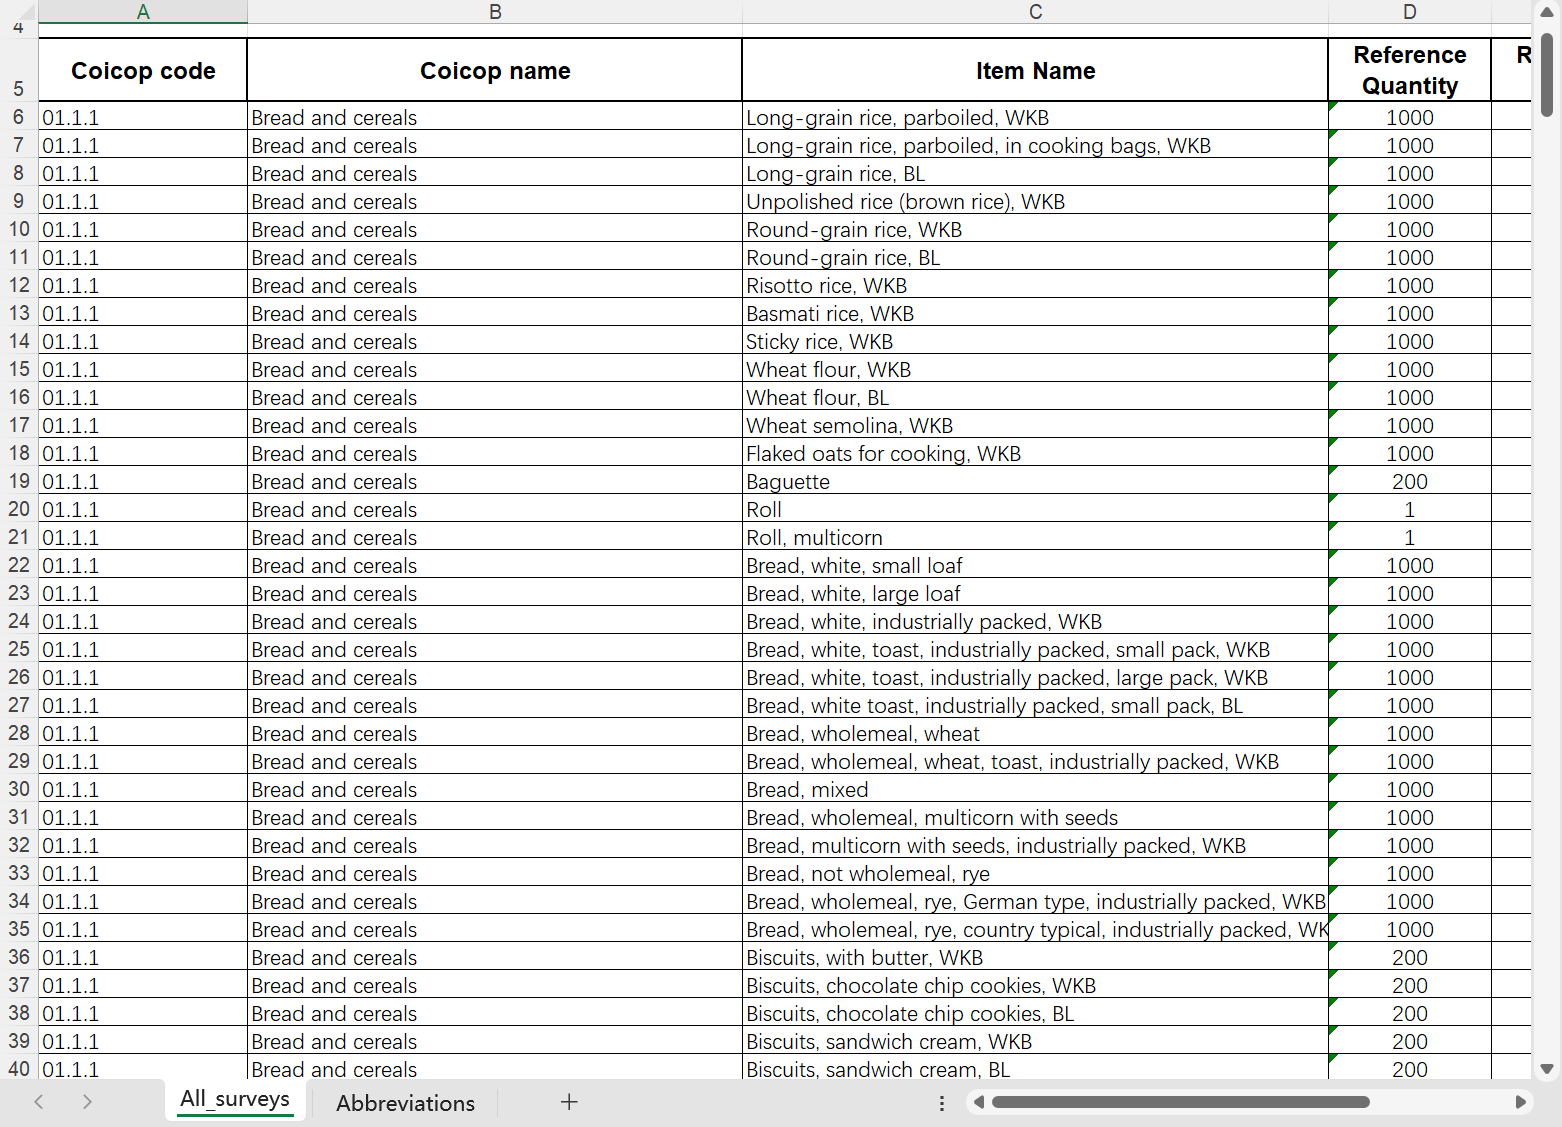
Task: Select the Coicop code header cell
Action: [143, 70]
